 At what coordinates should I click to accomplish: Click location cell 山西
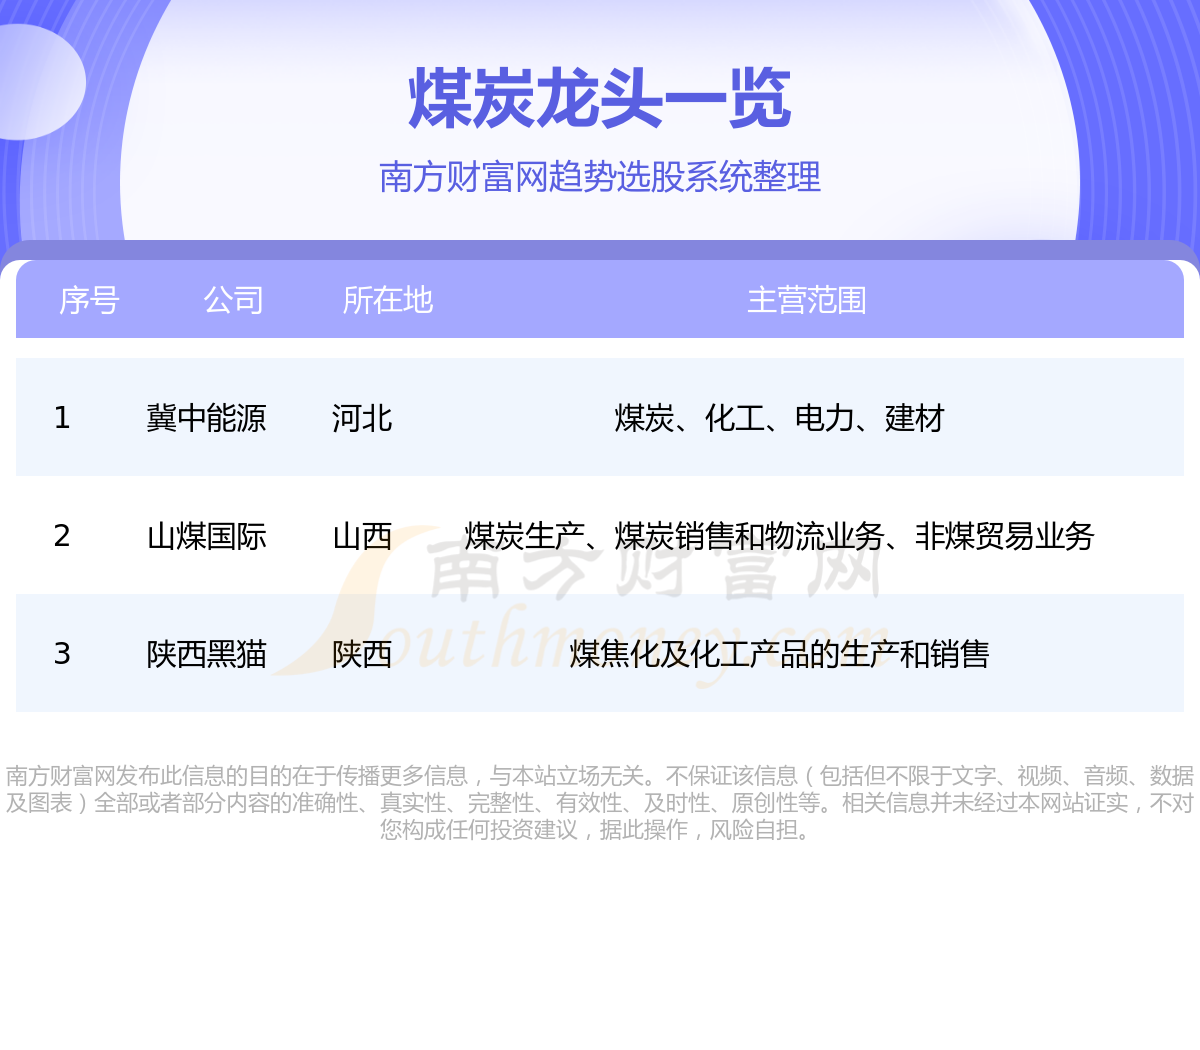[x=362, y=536]
